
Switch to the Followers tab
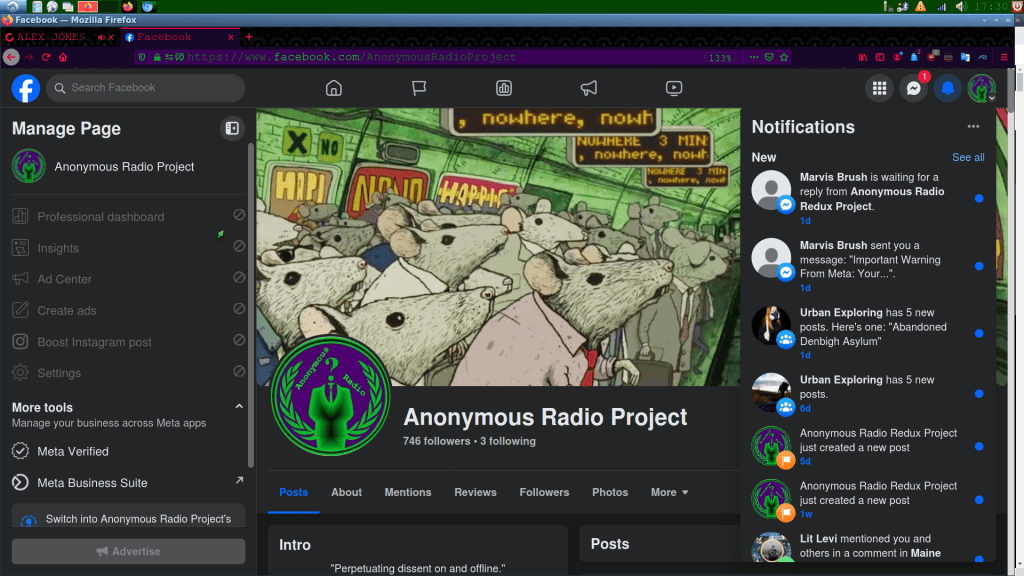pyautogui.click(x=544, y=492)
